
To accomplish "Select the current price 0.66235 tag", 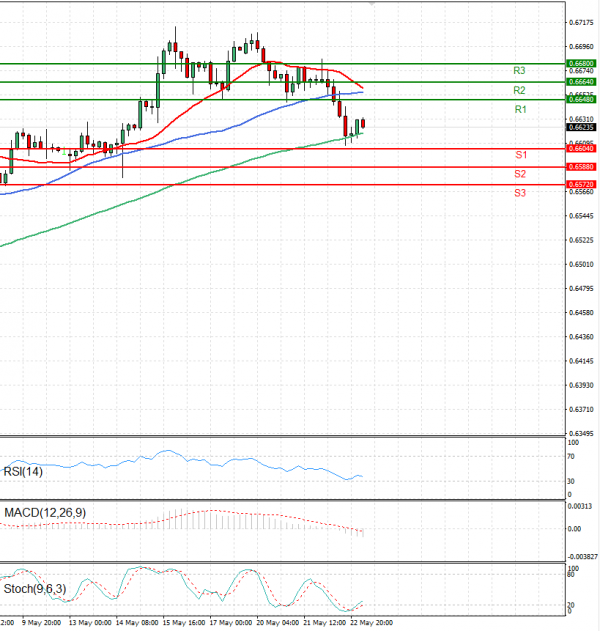I will click(x=581, y=127).
